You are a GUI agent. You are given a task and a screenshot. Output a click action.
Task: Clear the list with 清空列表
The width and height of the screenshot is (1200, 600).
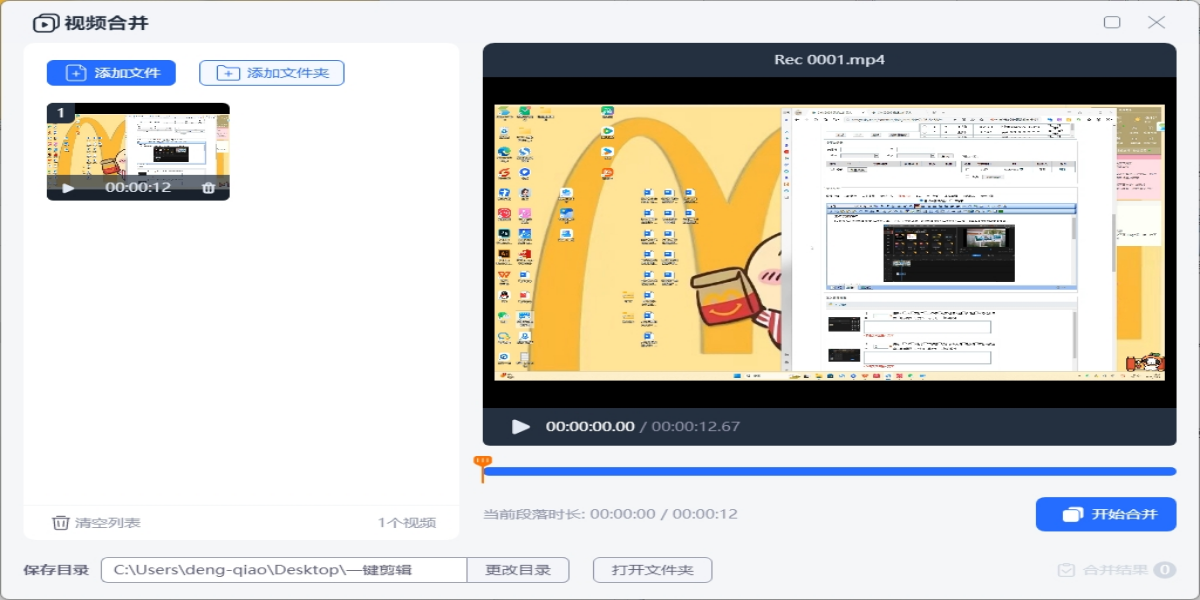point(96,522)
